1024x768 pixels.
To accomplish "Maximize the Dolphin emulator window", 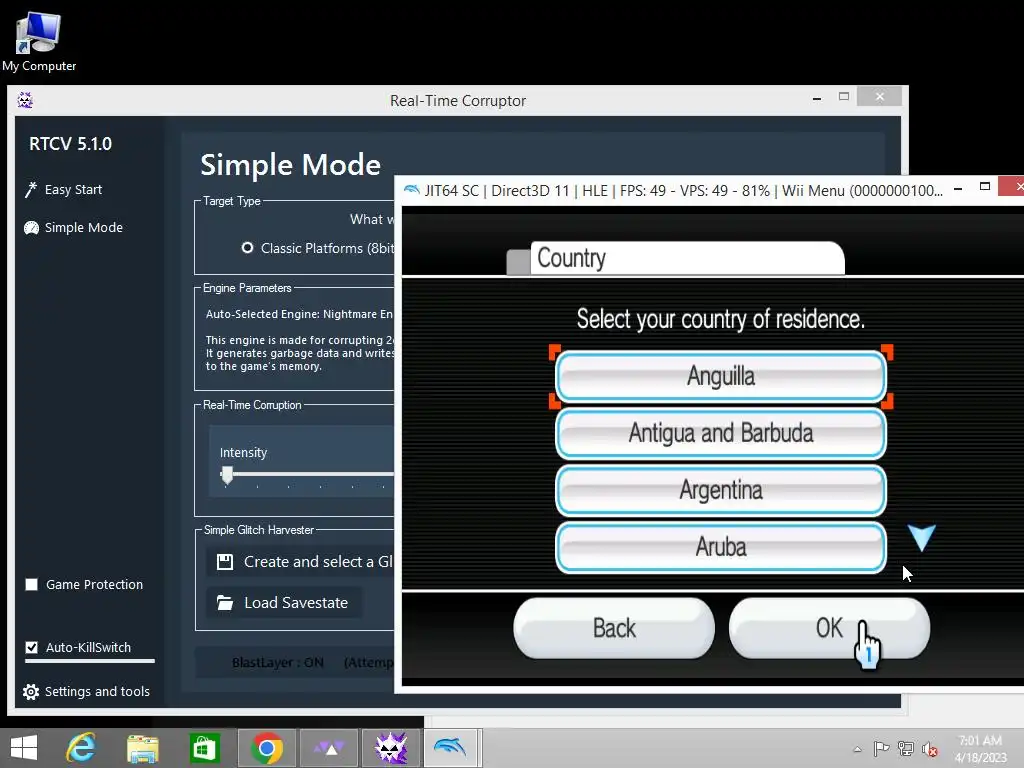I will 985,187.
